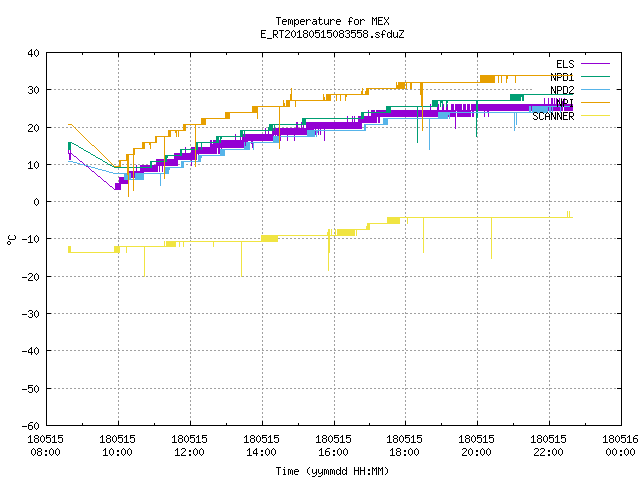This screenshot has width=640, height=480.
Task: Click the x-axis tick label '180515 18:00'
Action: 404,446
